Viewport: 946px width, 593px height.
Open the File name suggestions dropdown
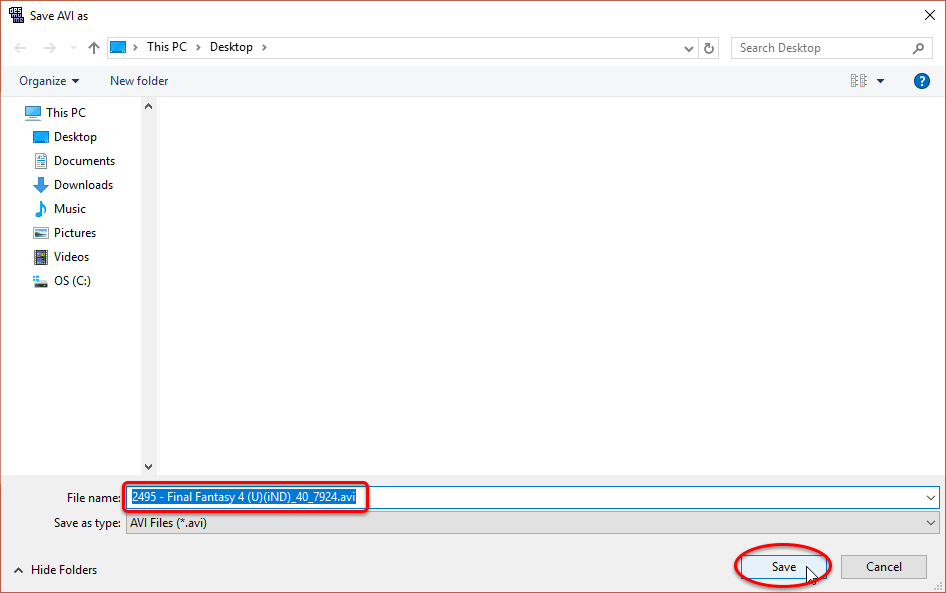click(931, 497)
